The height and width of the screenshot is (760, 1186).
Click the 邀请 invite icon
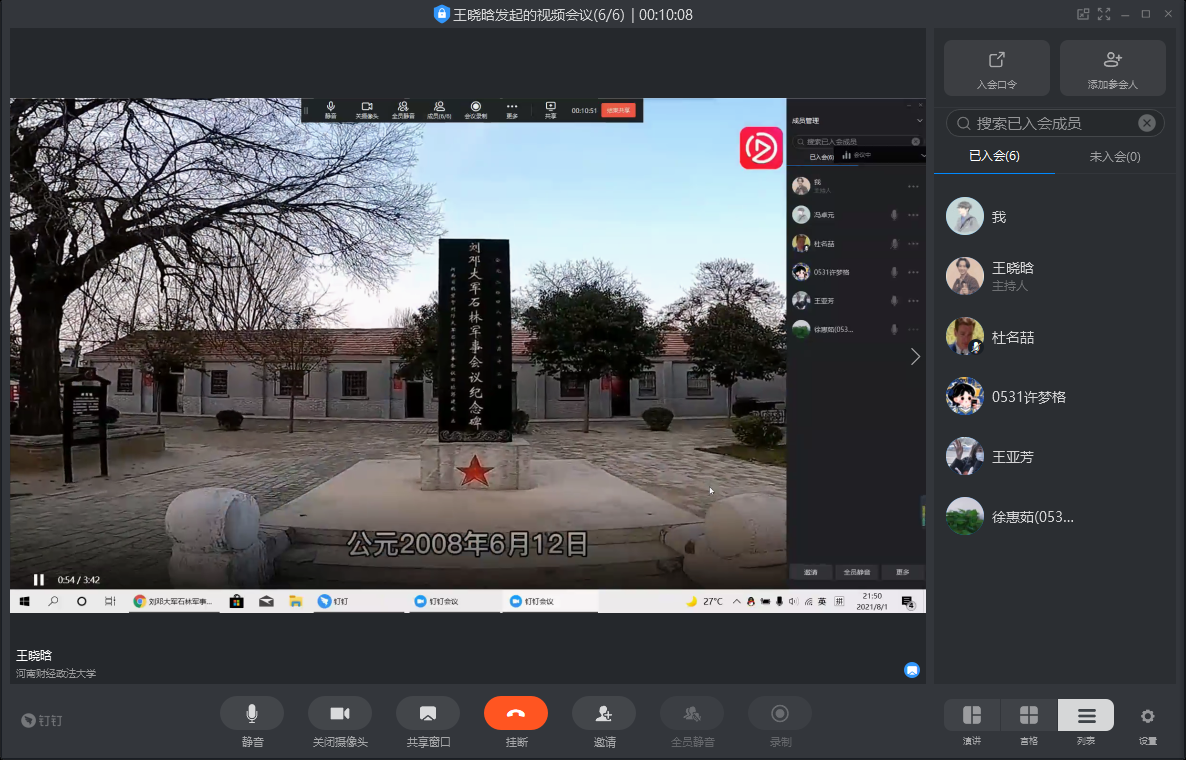[604, 714]
